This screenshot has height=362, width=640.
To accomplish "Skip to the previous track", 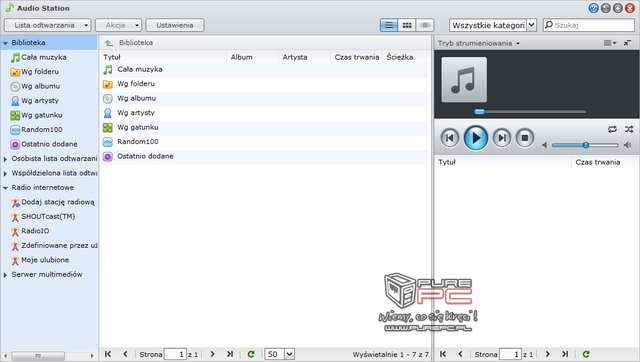I will click(x=450, y=138).
